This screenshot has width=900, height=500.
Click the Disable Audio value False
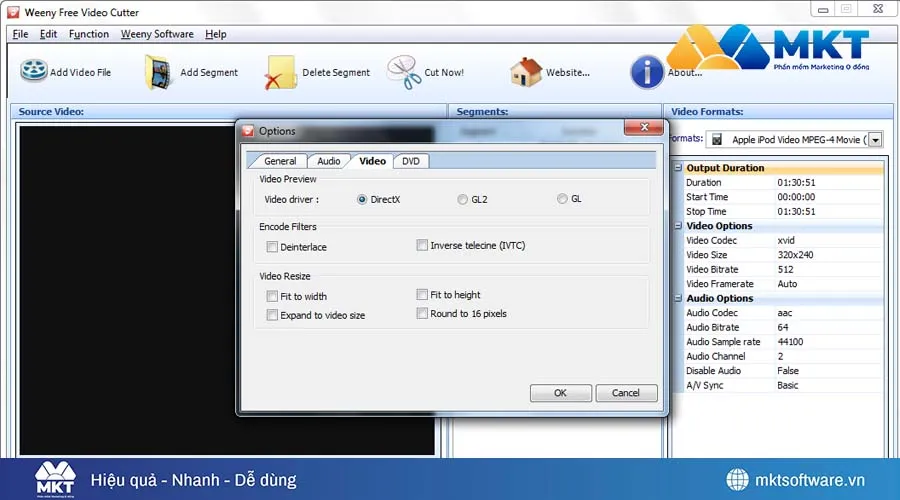pyautogui.click(x=788, y=371)
